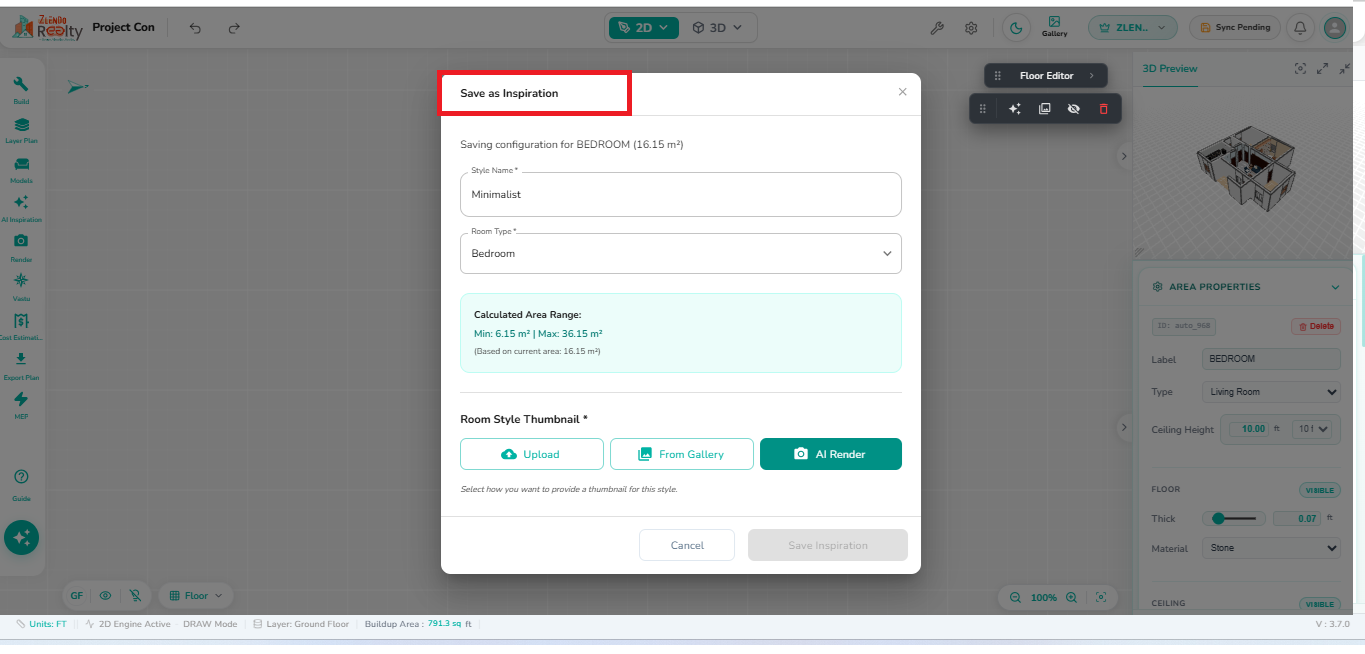Expand the 3D Preview to fullscreen

pos(1322,68)
